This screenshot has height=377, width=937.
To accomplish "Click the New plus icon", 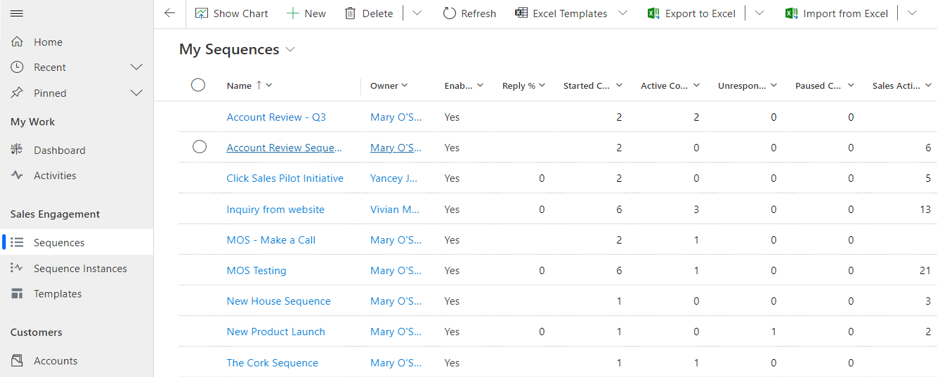I will 293,13.
